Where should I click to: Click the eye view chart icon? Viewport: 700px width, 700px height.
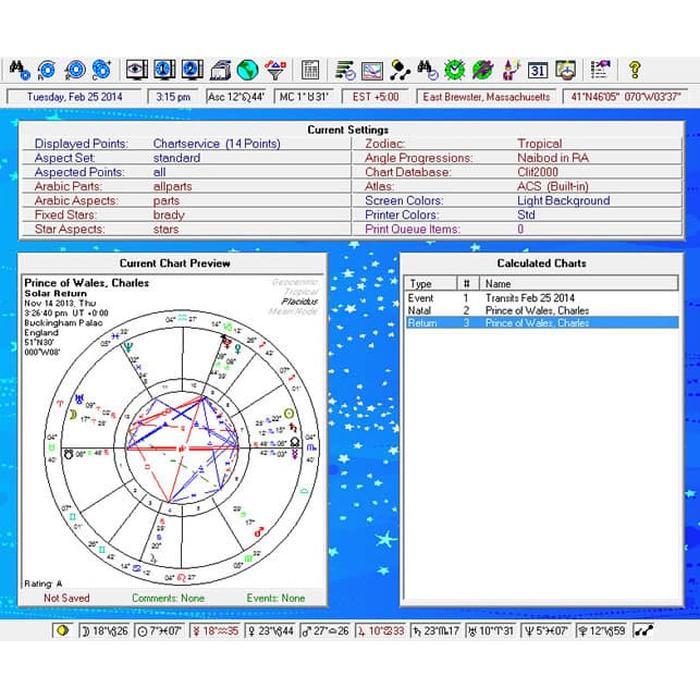(x=137, y=70)
